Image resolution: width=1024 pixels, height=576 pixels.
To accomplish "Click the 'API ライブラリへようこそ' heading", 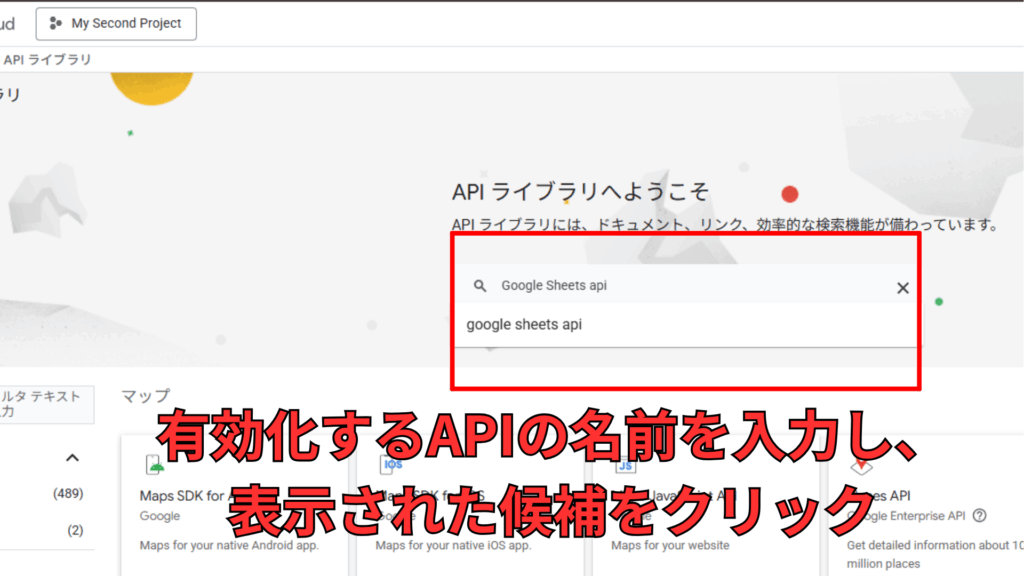I will pyautogui.click(x=580, y=192).
